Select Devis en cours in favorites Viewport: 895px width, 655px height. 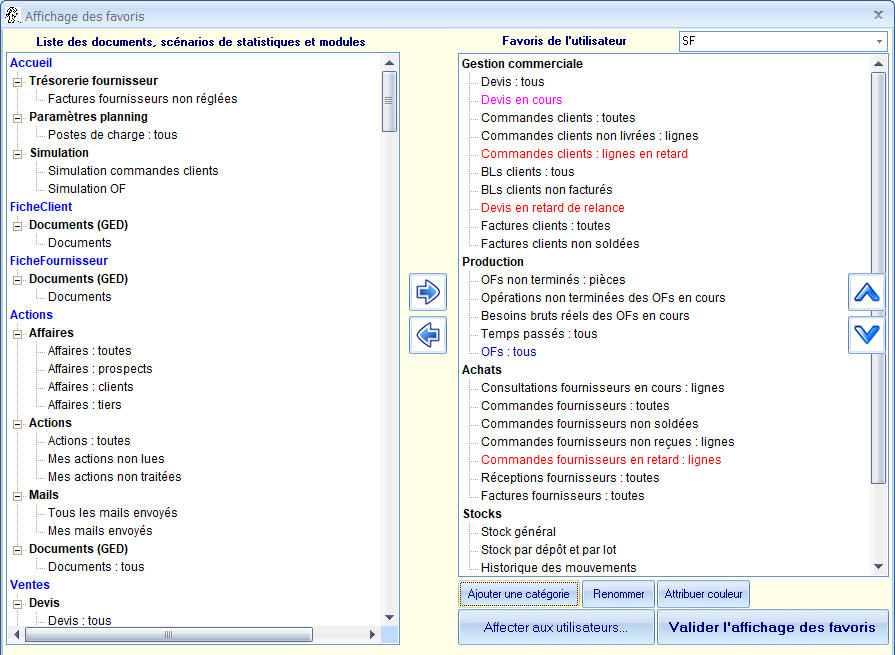[521, 100]
